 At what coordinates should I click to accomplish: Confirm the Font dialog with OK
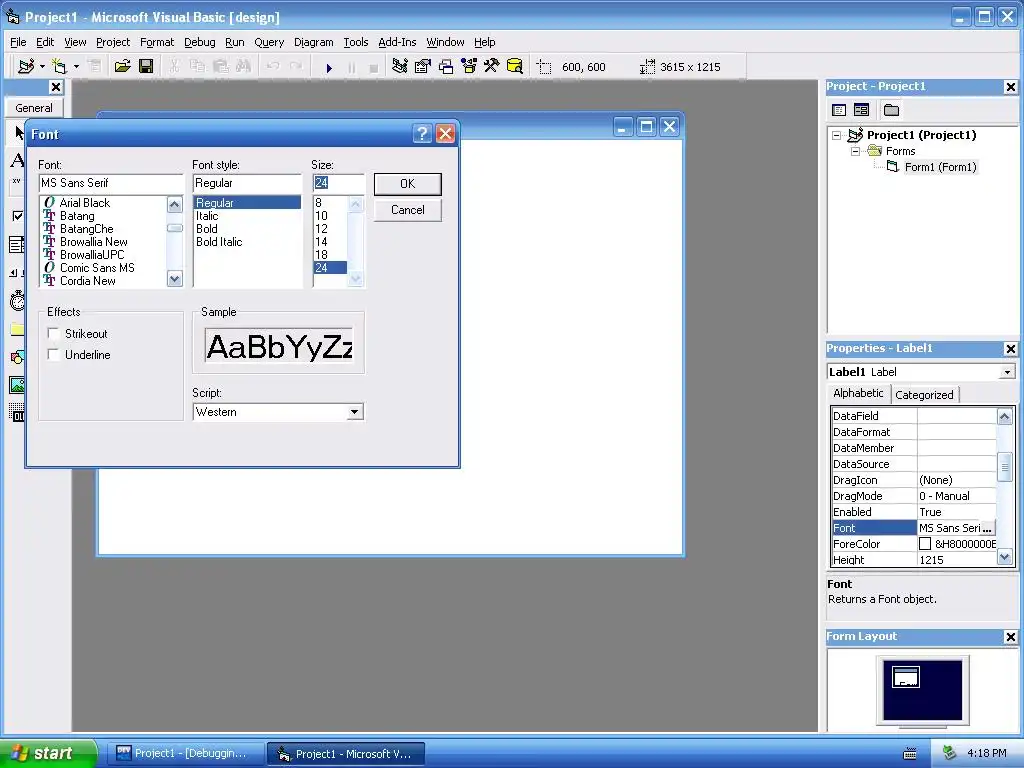point(408,184)
